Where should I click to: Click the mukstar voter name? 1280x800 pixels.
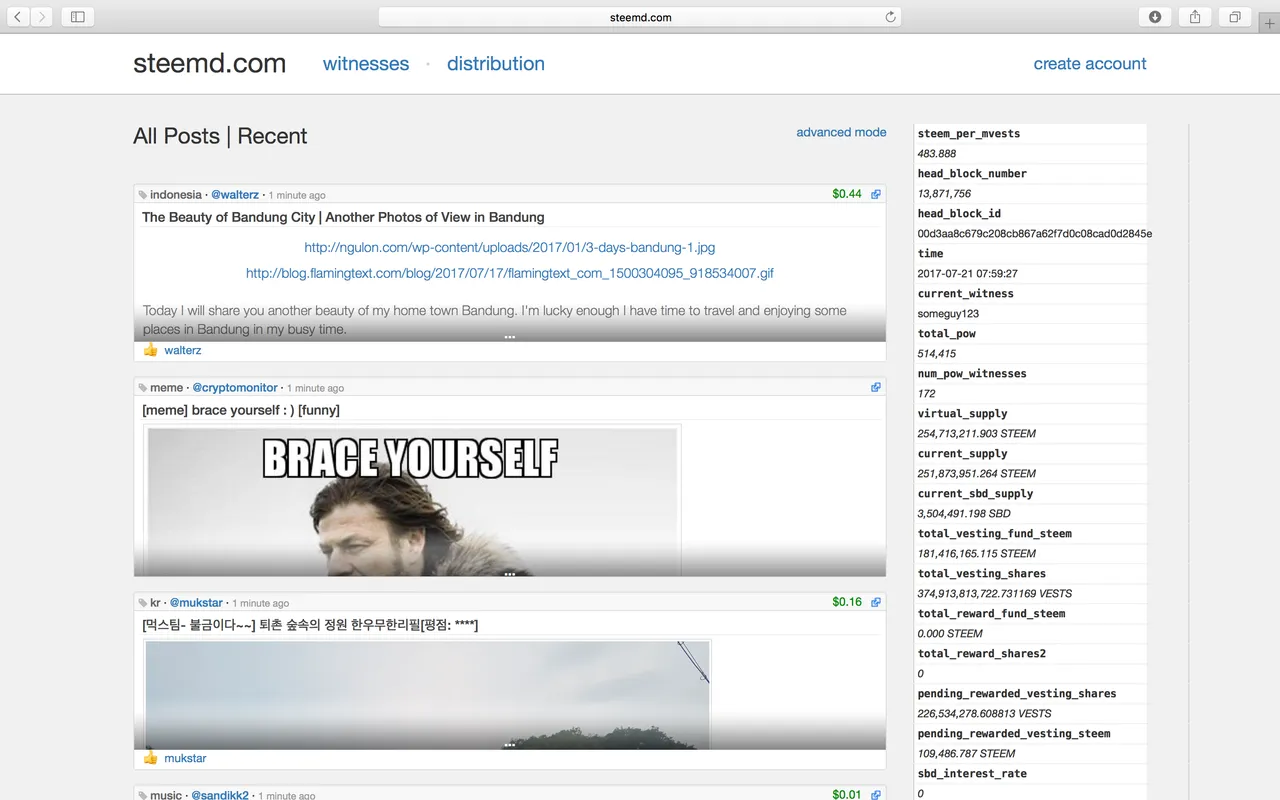click(185, 758)
